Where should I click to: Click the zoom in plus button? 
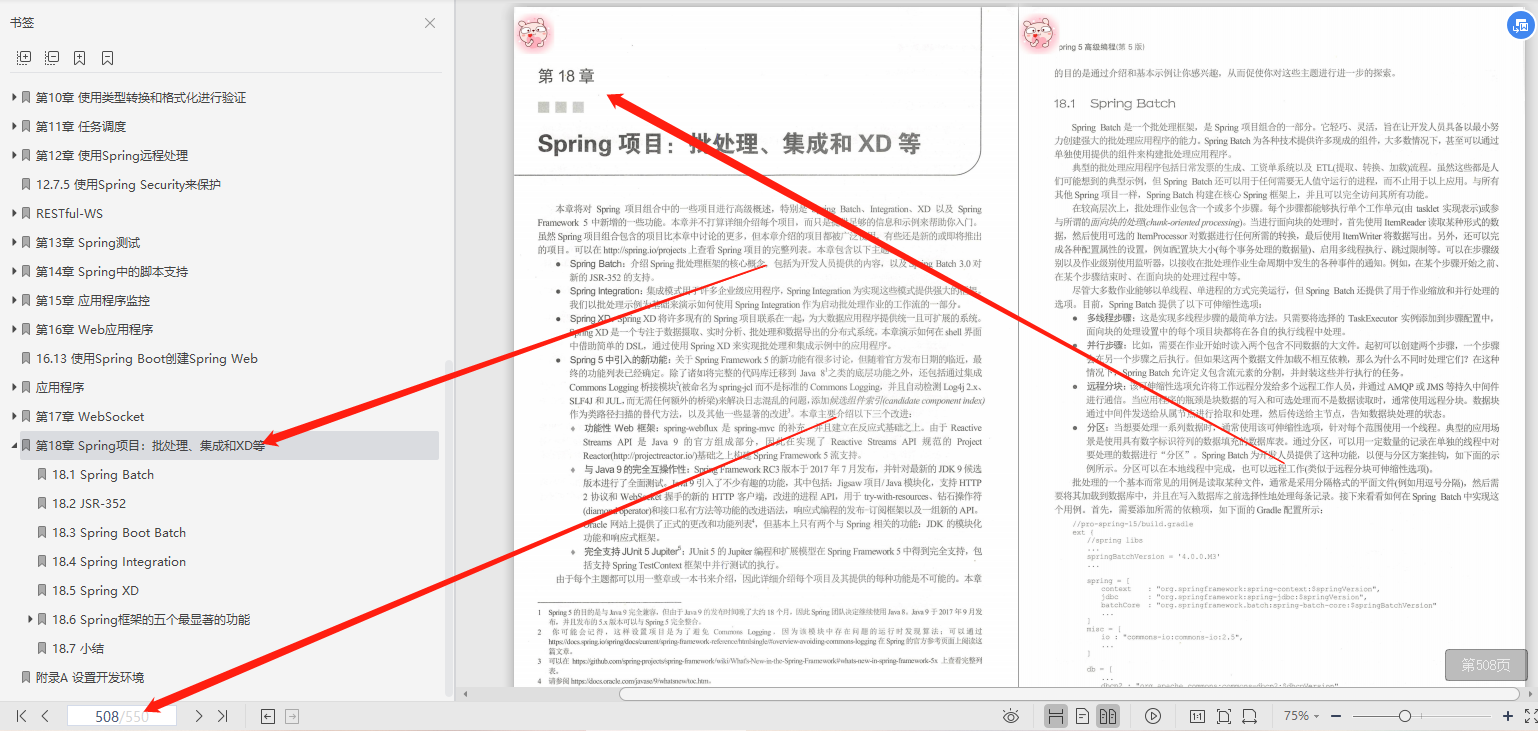1508,716
